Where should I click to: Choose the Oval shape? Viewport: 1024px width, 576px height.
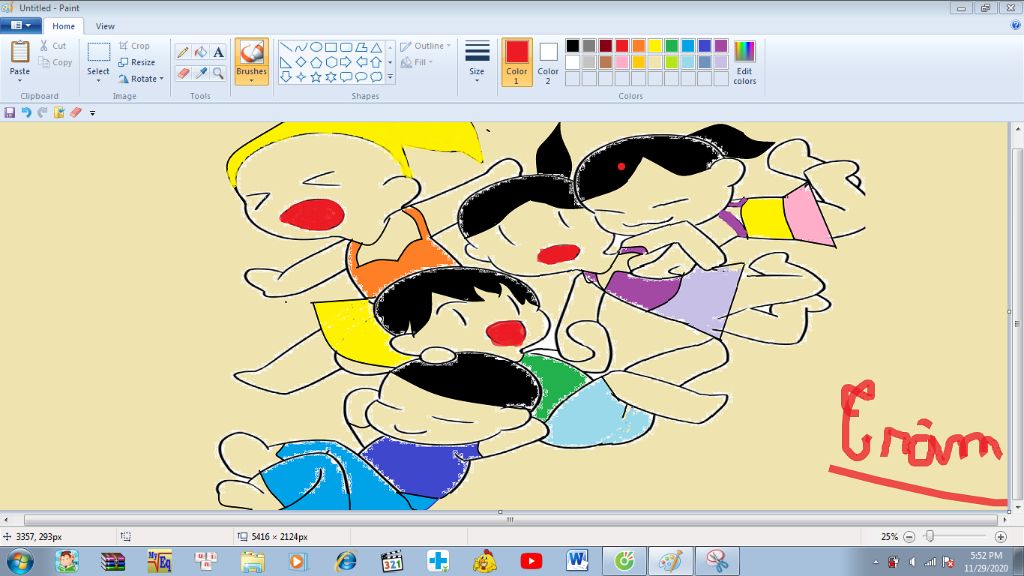pyautogui.click(x=315, y=47)
